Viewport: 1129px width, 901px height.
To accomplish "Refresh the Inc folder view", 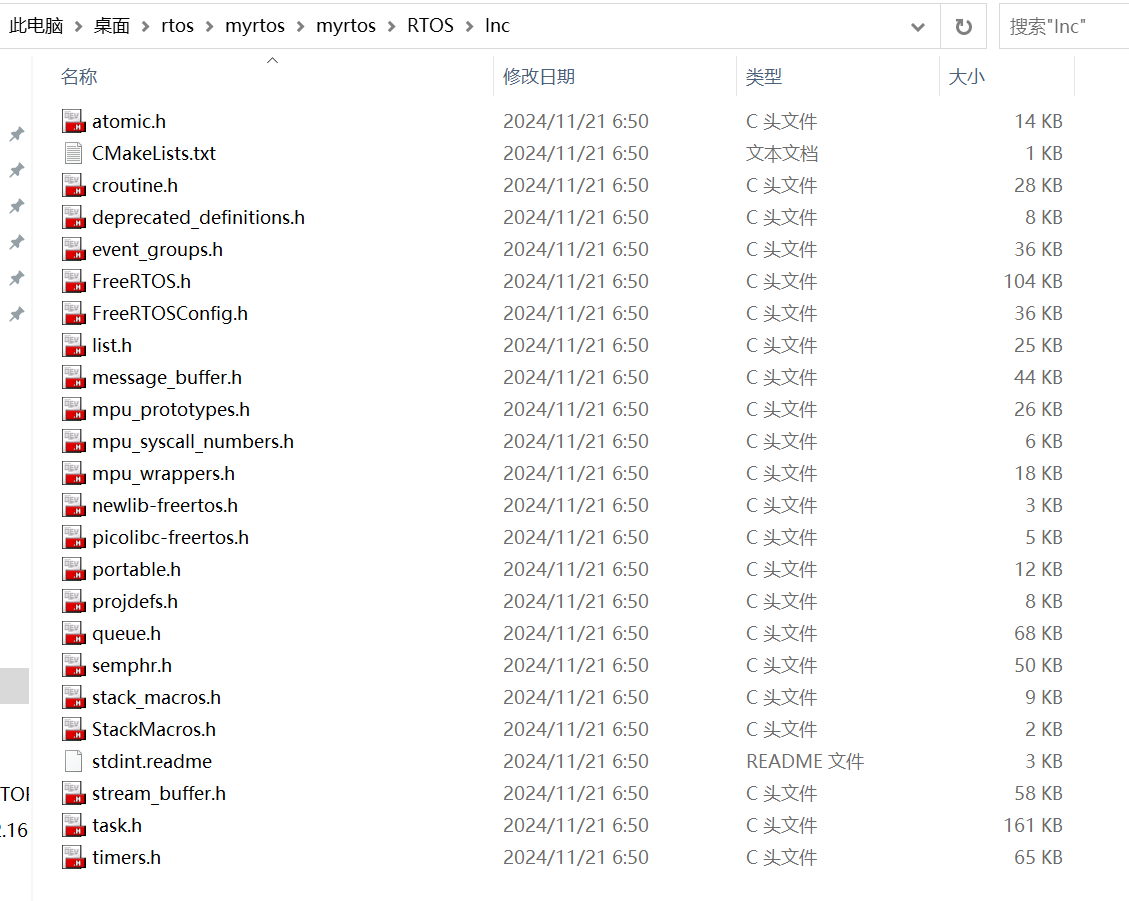I will (963, 27).
